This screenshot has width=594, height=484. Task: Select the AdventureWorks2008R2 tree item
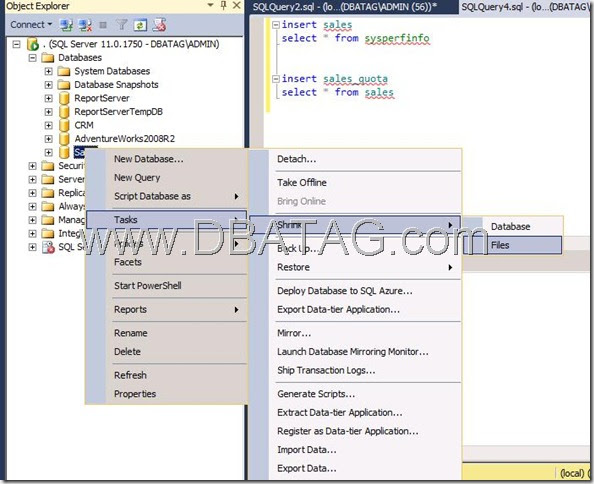click(125, 139)
